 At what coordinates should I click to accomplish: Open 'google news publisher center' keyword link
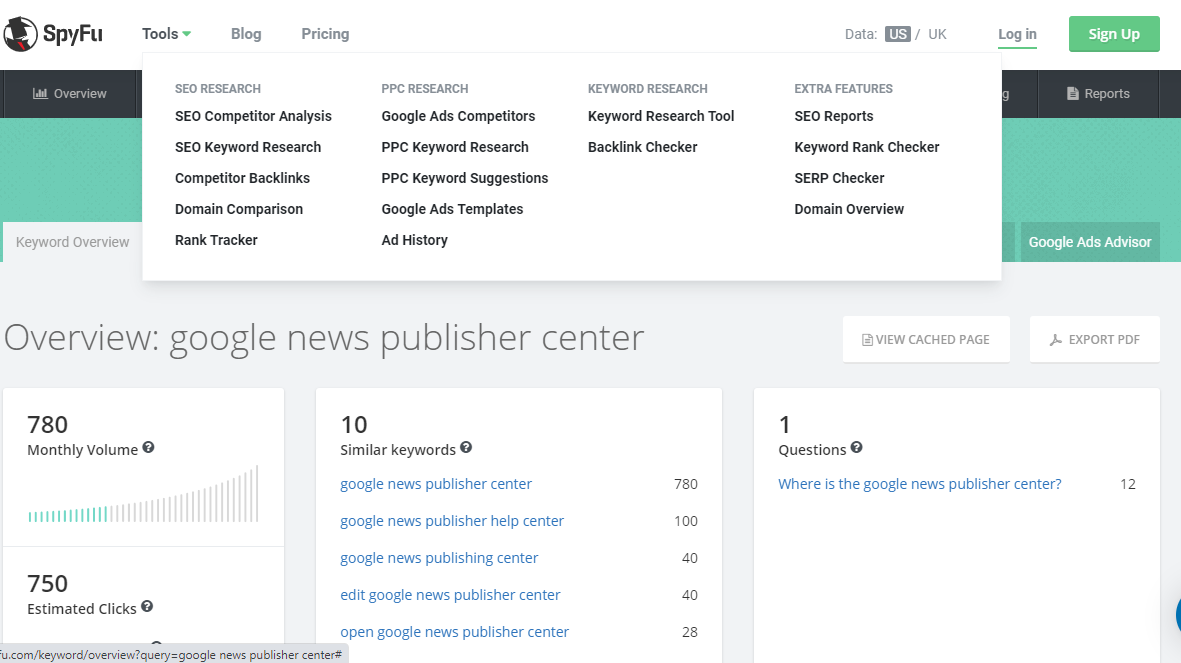click(x=436, y=484)
